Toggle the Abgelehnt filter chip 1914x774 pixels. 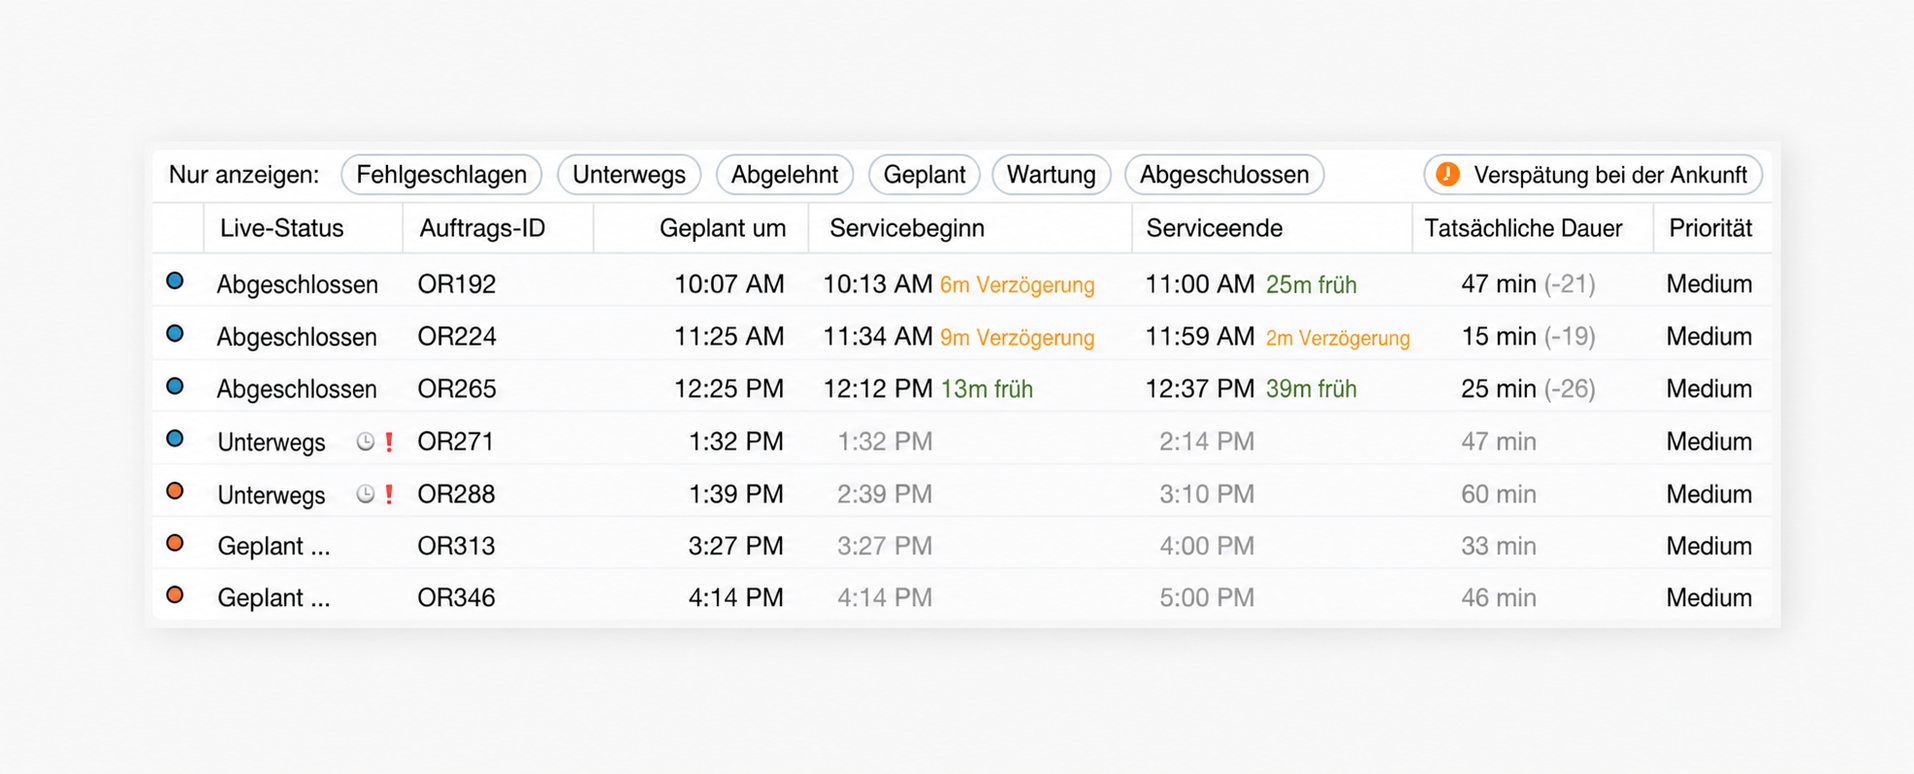[785, 174]
